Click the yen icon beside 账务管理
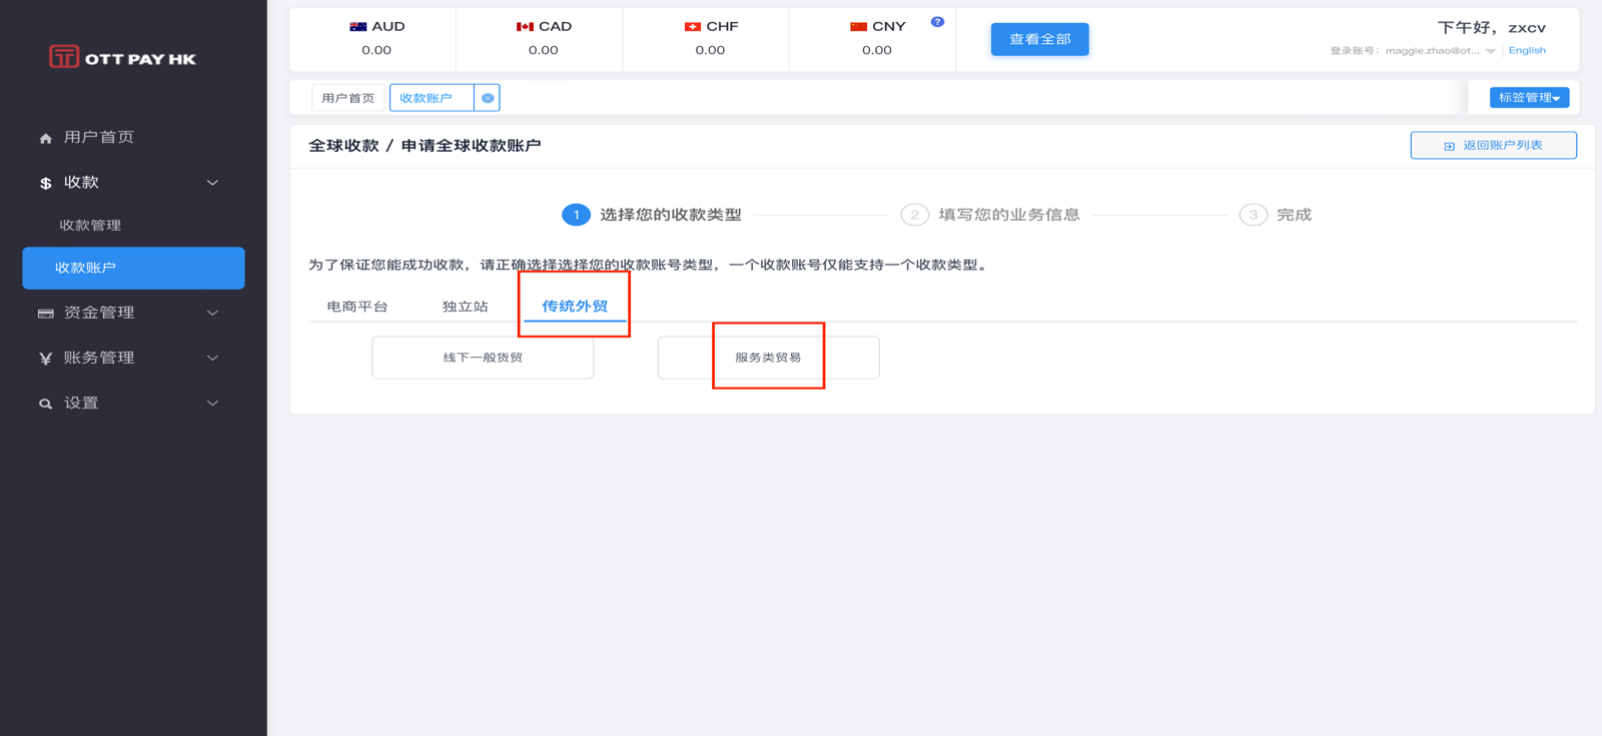The width and height of the screenshot is (1602, 736). tap(45, 358)
